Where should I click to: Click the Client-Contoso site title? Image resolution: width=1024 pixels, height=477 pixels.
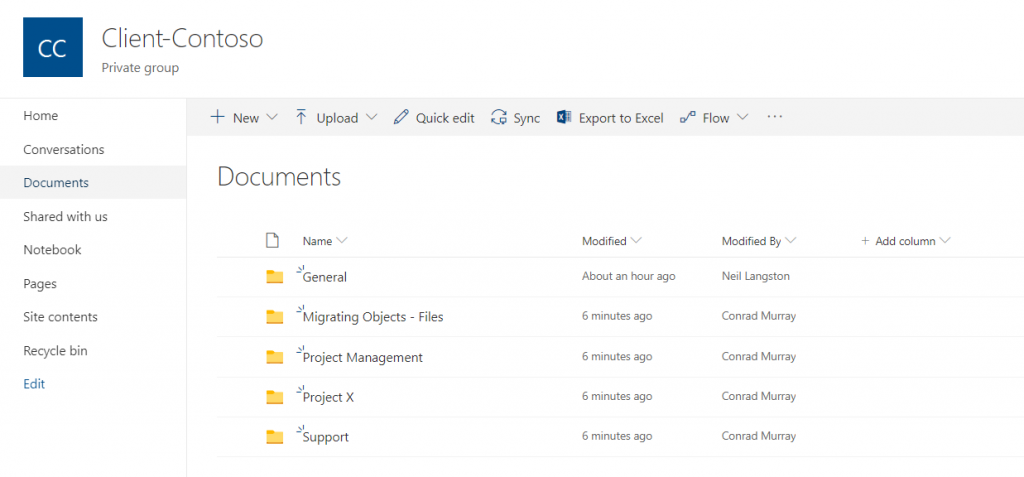point(182,39)
